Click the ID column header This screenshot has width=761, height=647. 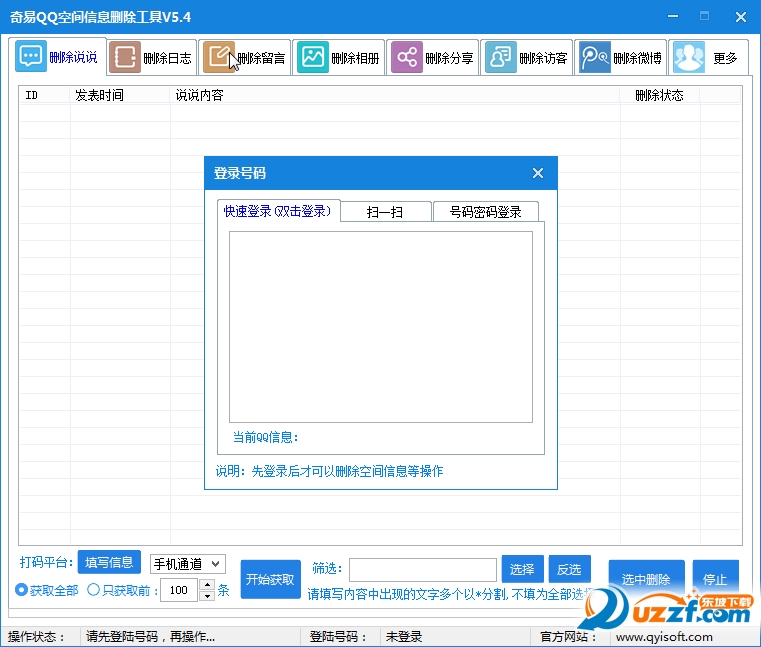coord(45,95)
